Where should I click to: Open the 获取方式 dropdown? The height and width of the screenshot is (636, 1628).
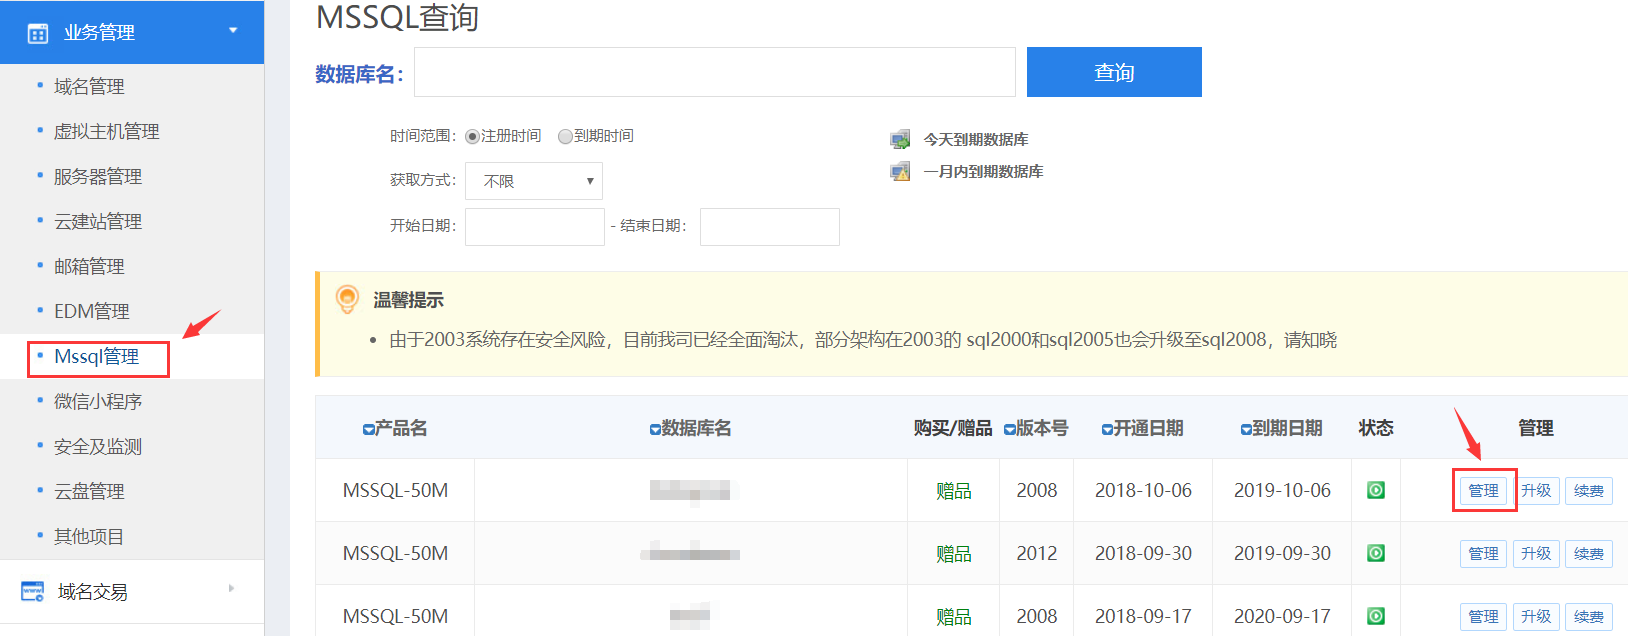click(x=533, y=181)
